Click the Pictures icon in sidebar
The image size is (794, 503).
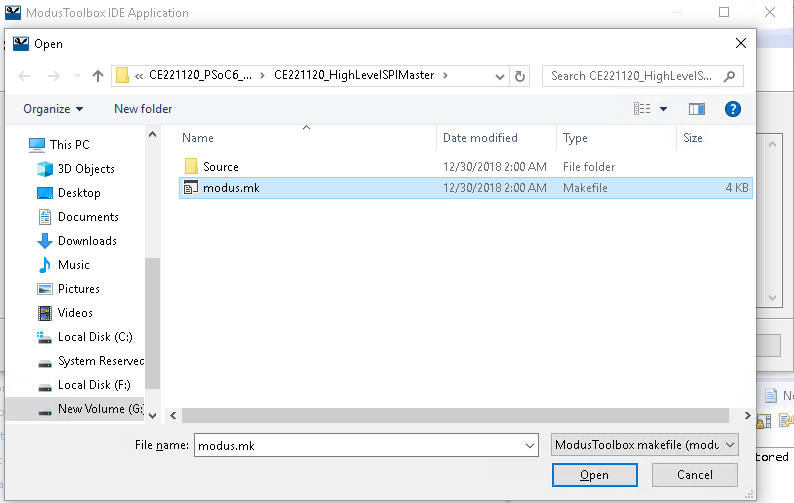[45, 289]
